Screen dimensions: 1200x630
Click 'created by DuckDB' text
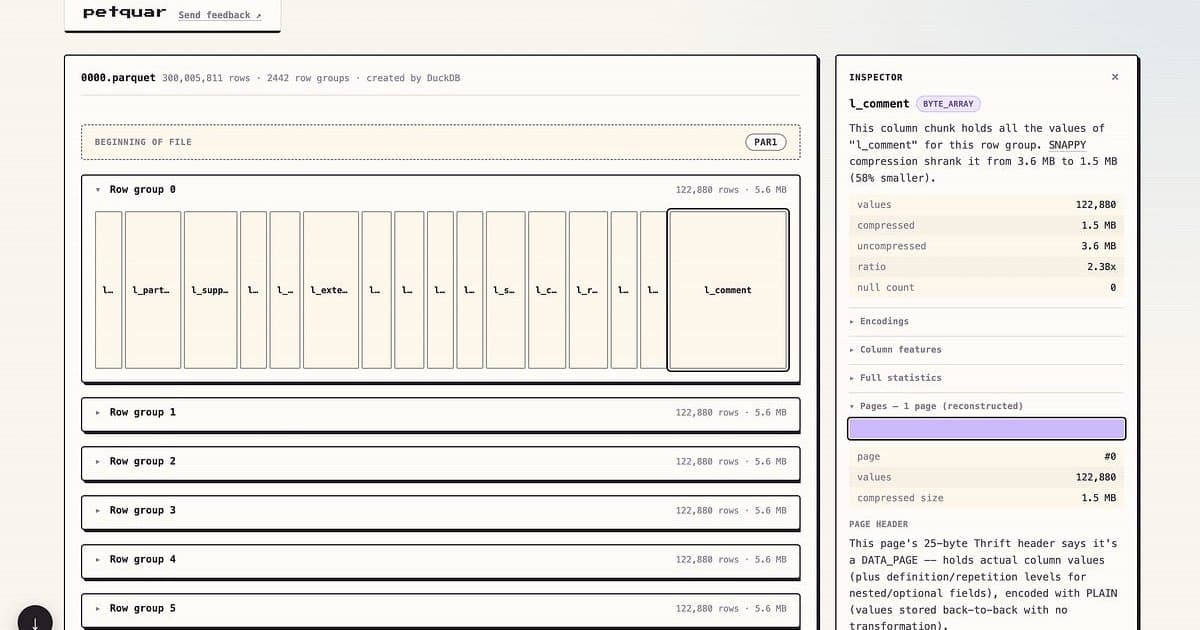click(x=413, y=78)
